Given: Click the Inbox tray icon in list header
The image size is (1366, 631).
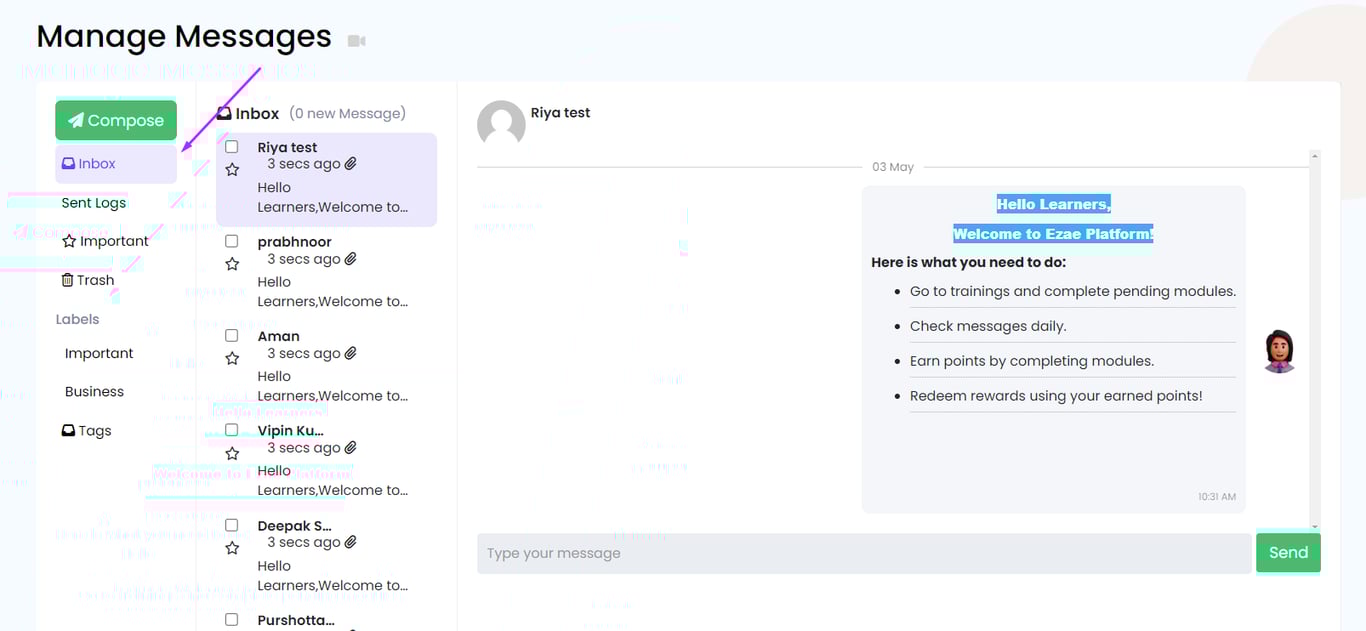Looking at the screenshot, I should point(224,113).
